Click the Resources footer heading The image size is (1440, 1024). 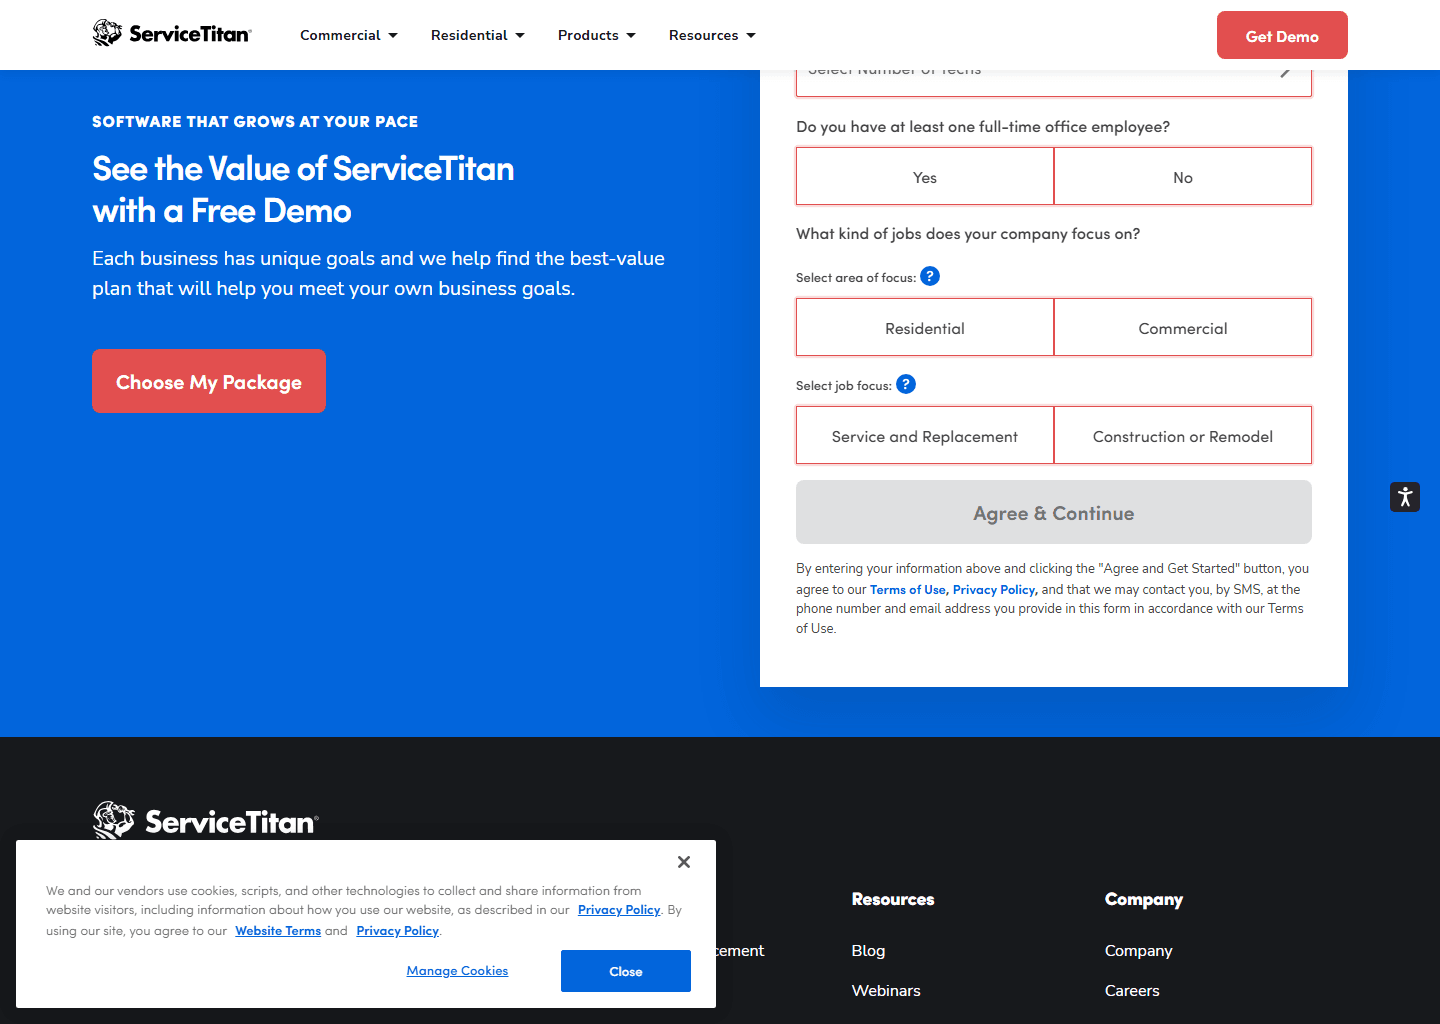tap(893, 899)
